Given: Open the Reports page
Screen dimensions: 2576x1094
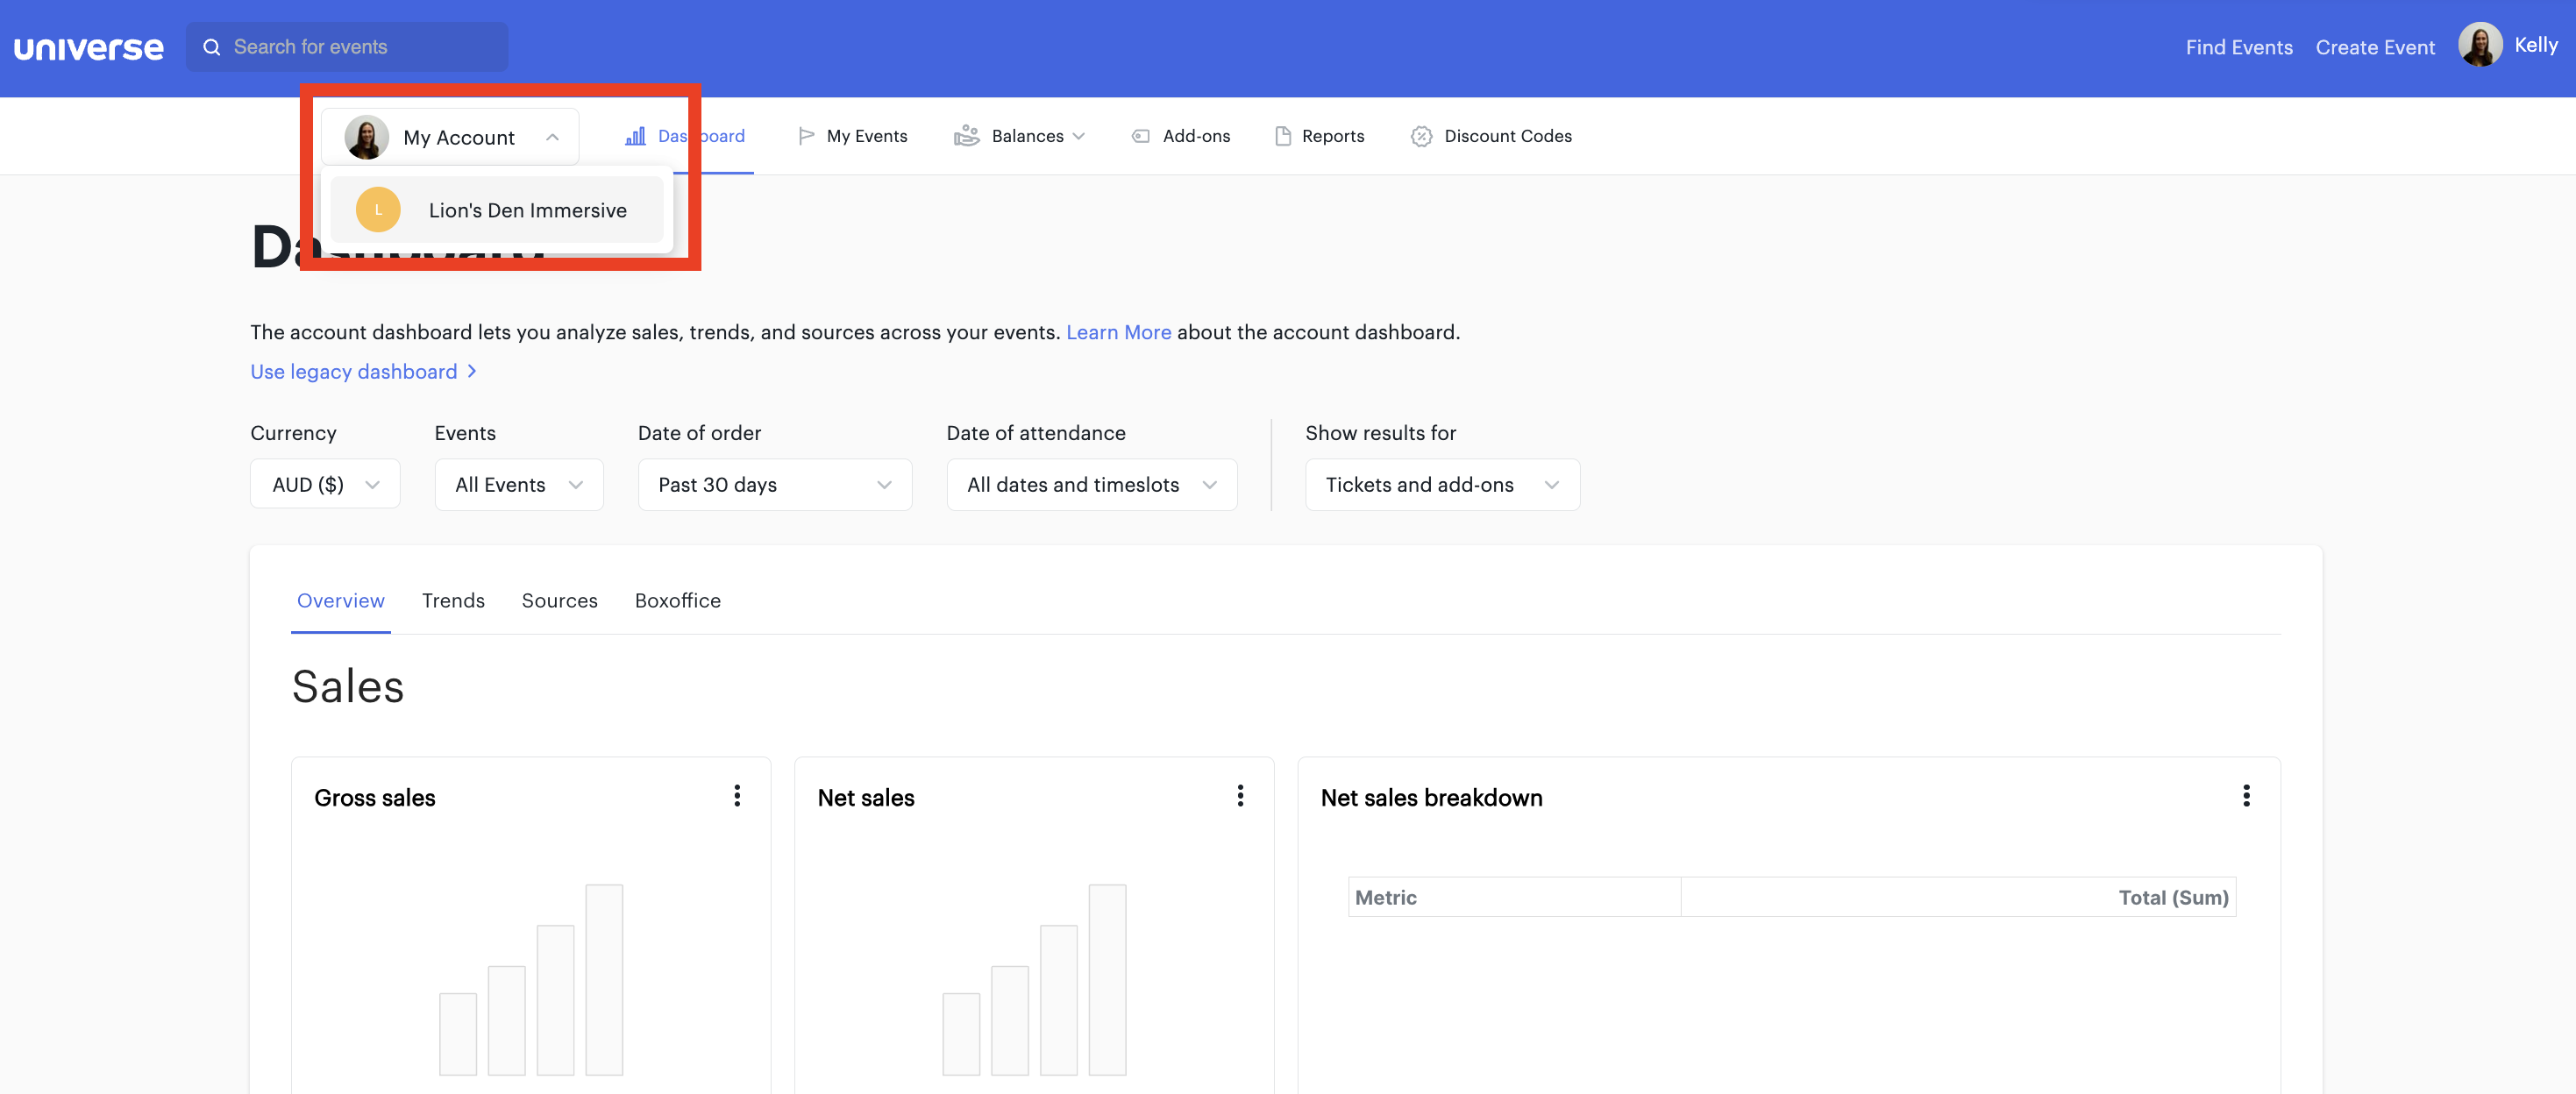Looking at the screenshot, I should click(1320, 136).
